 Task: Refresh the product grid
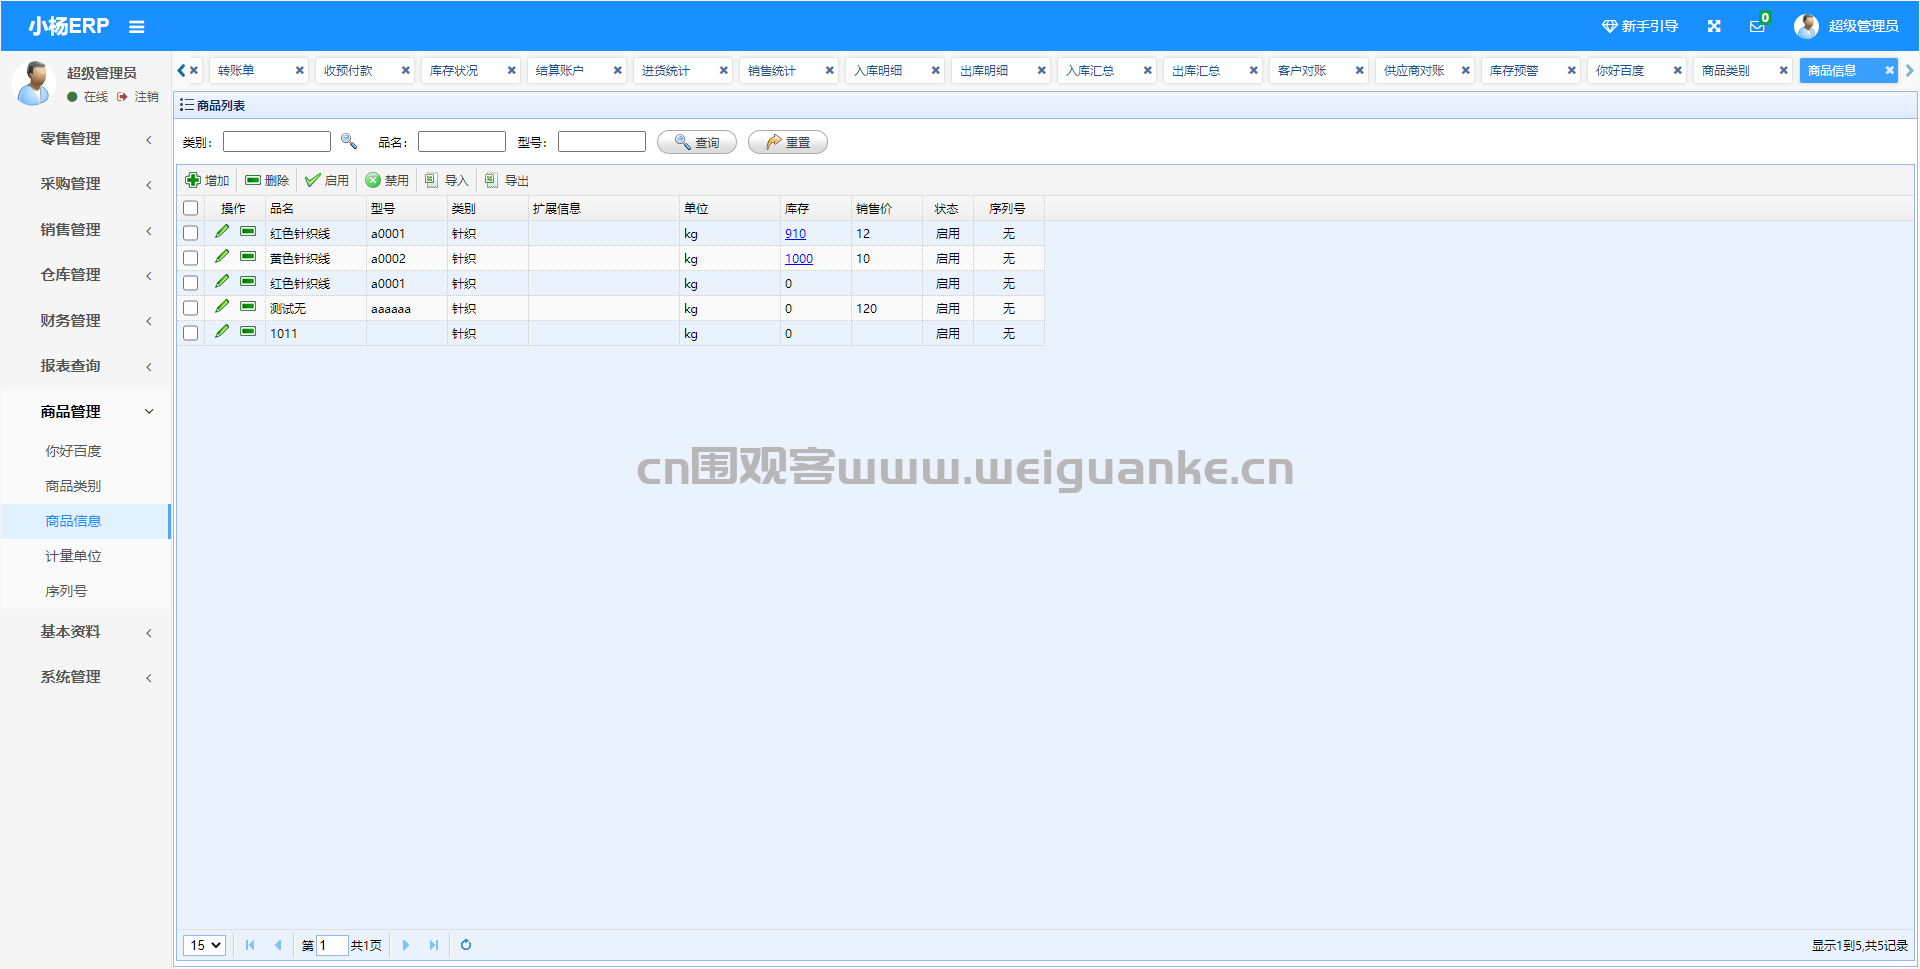coord(466,945)
